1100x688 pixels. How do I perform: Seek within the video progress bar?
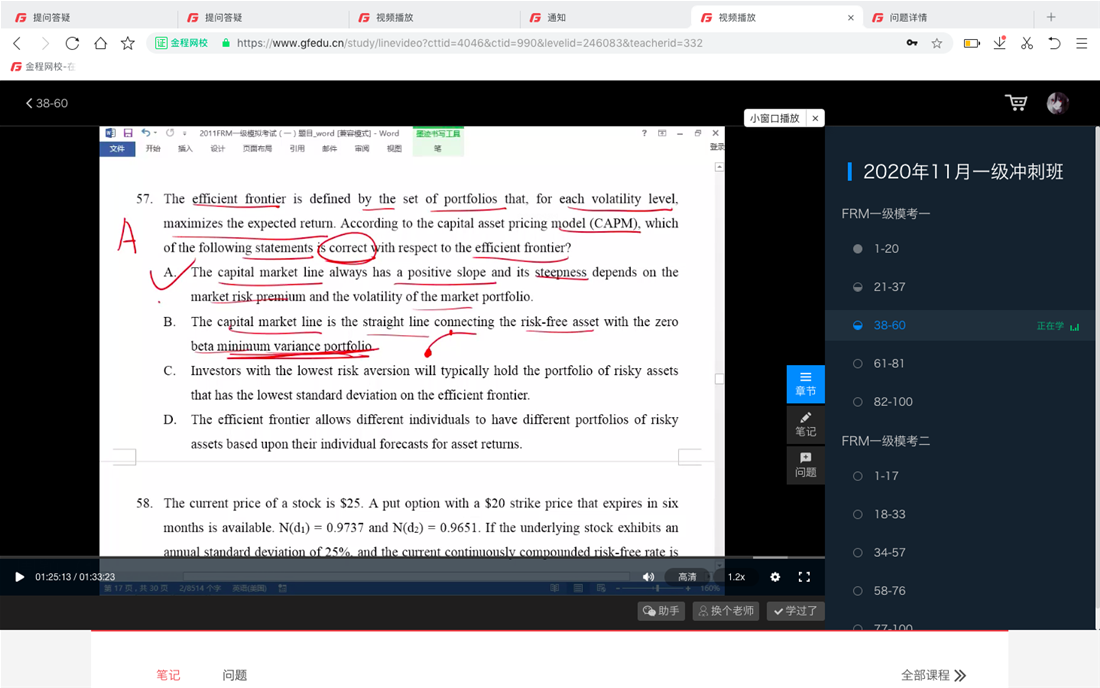click(x=412, y=558)
